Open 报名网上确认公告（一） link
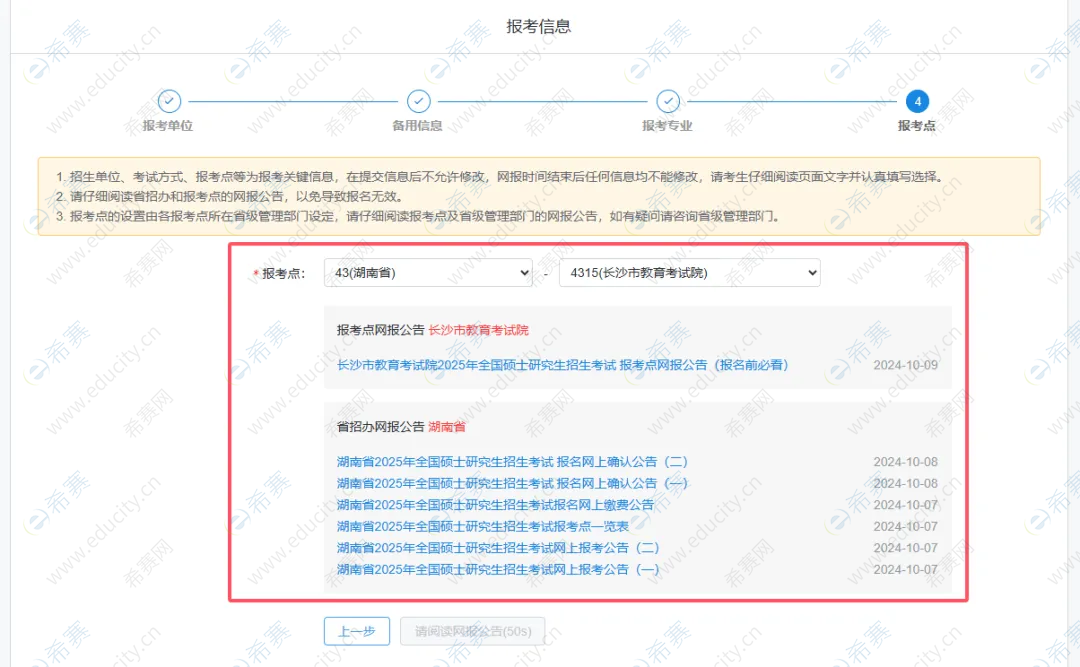1080x667 pixels. coord(512,484)
